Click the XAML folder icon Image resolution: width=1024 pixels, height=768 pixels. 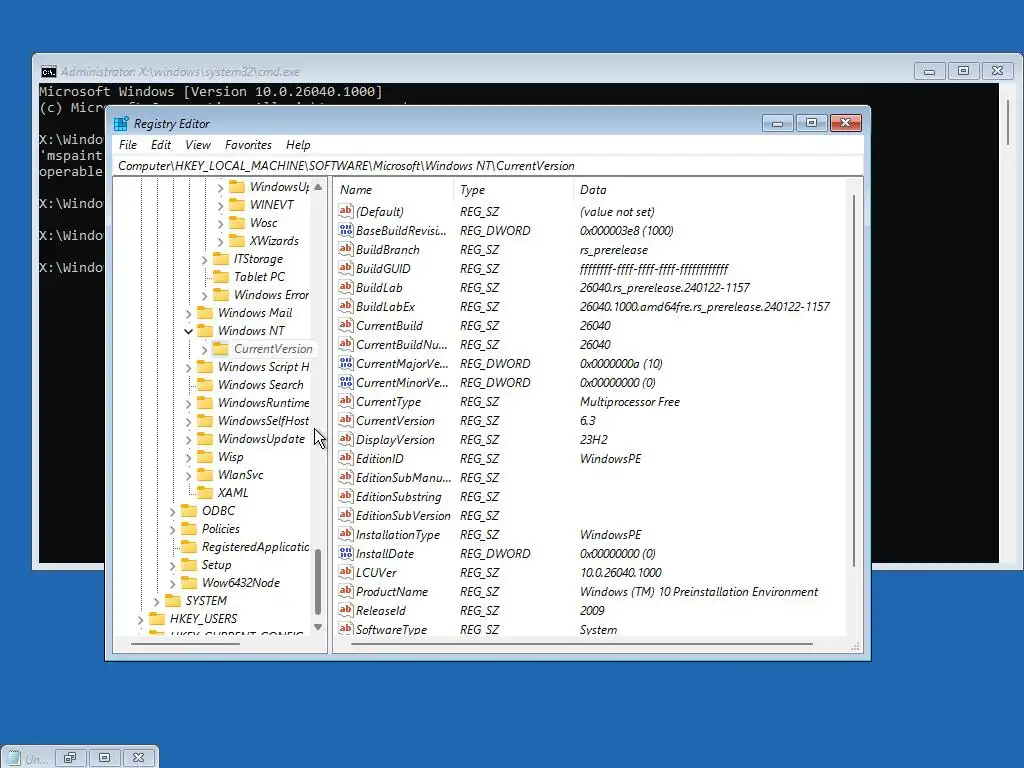pyautogui.click(x=205, y=492)
